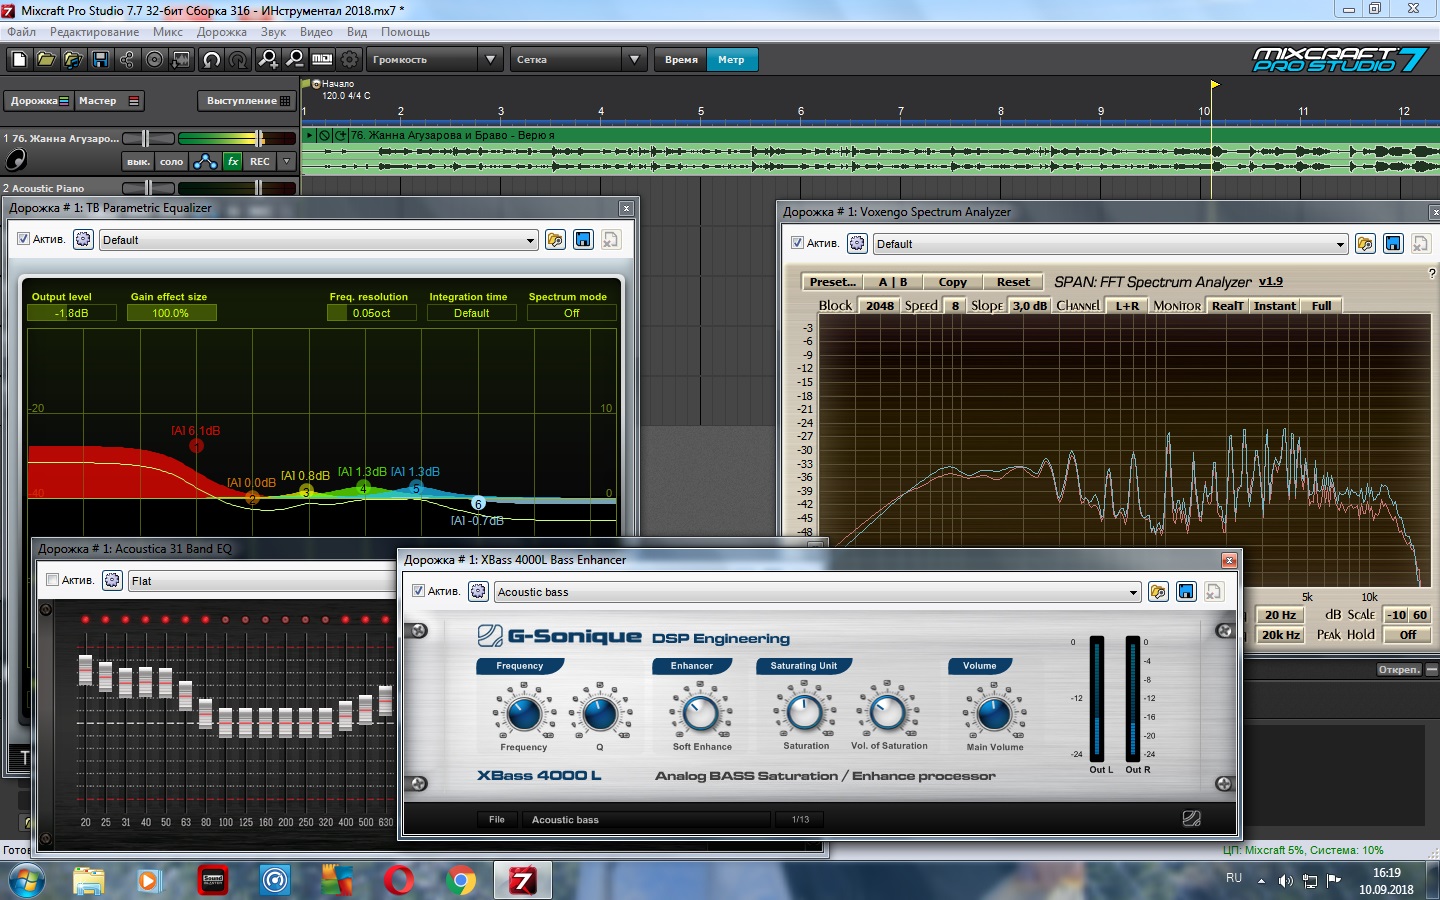Open Google Chrome from taskbar
Viewport: 1440px width, 900px height.
coord(461,880)
